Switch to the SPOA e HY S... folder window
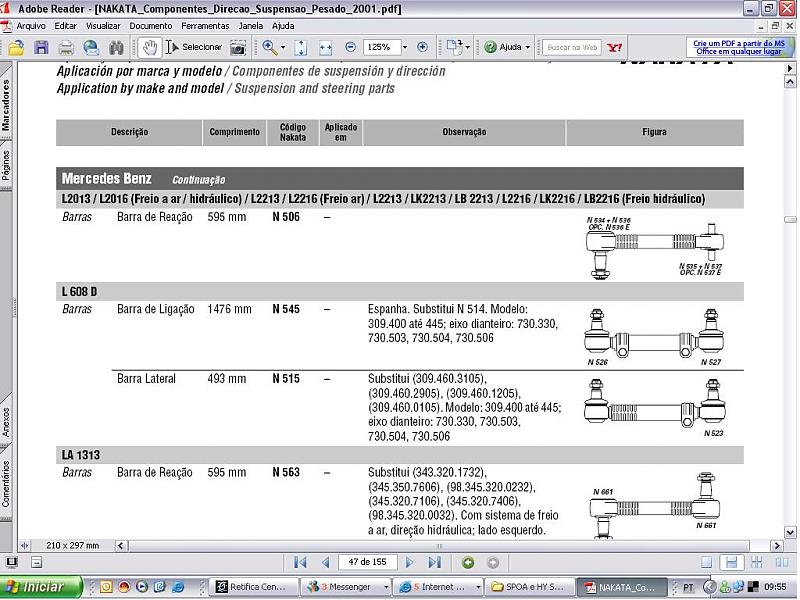Screen dimensions: 800x600 coord(530,587)
